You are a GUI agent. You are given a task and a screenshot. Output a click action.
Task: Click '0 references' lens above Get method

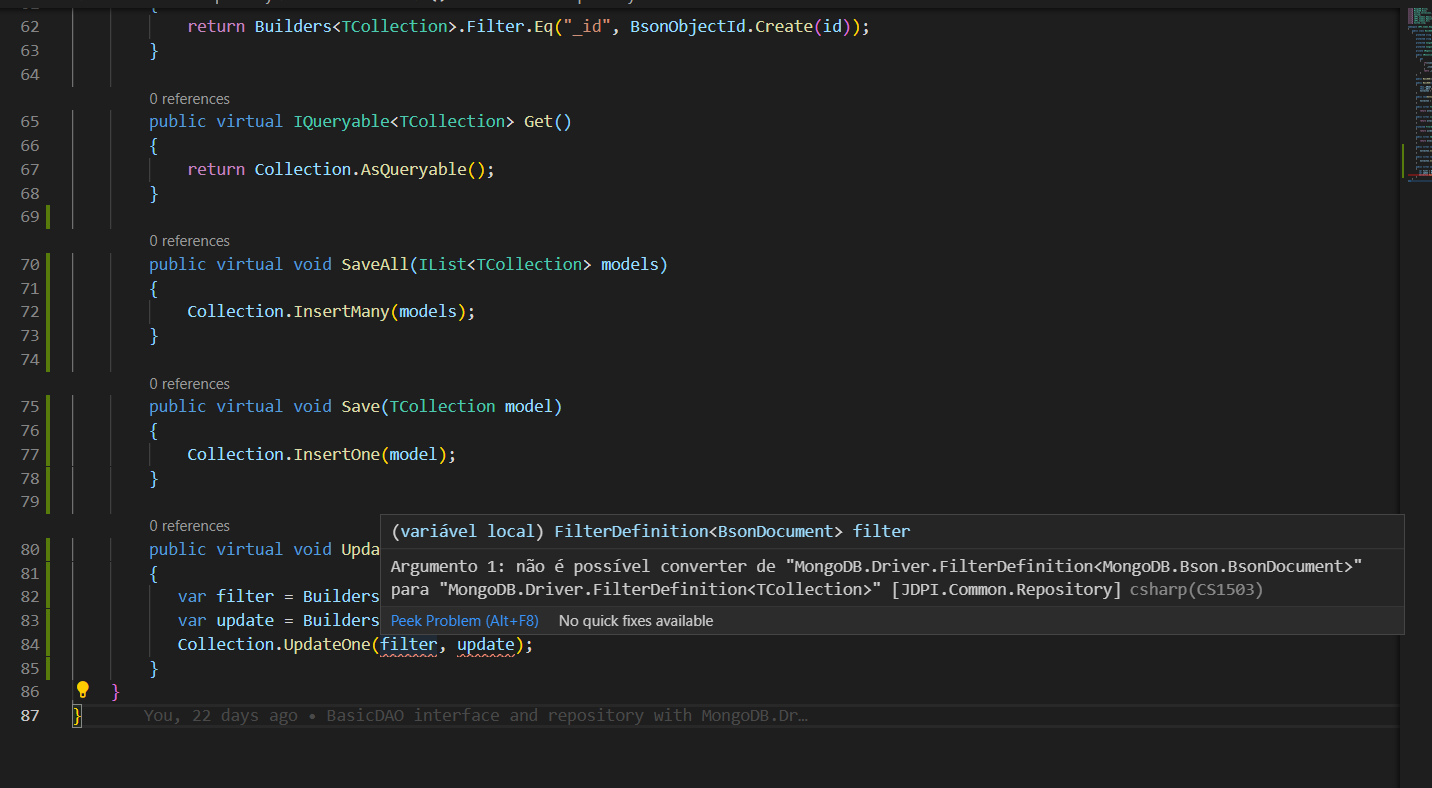(x=189, y=99)
